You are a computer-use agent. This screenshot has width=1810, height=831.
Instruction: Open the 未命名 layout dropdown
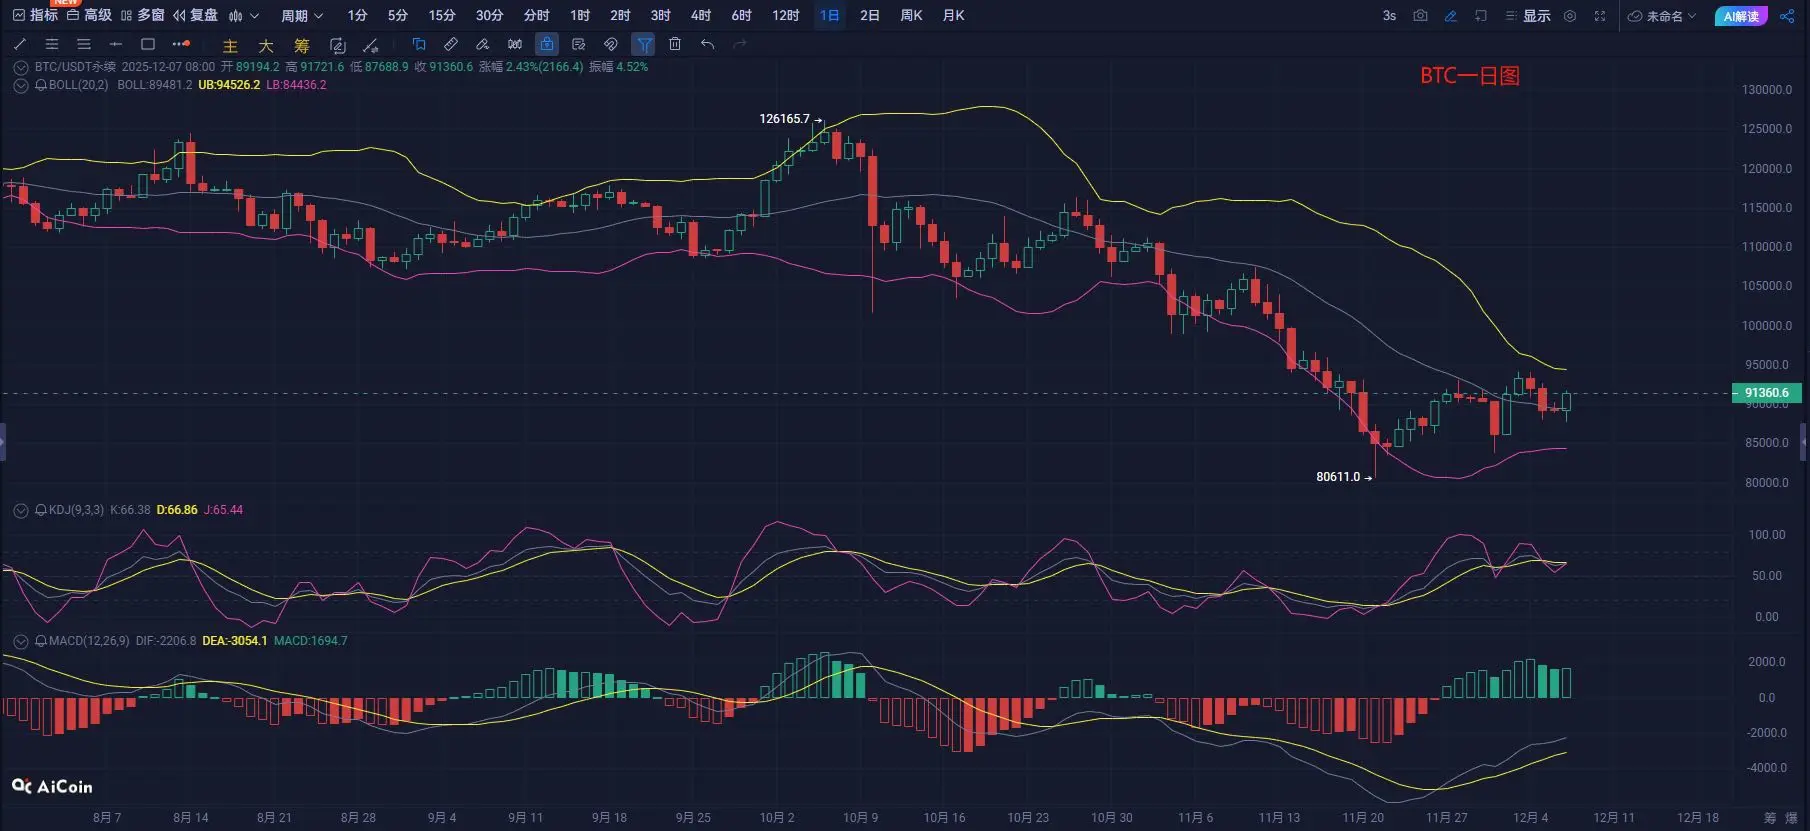(1662, 16)
